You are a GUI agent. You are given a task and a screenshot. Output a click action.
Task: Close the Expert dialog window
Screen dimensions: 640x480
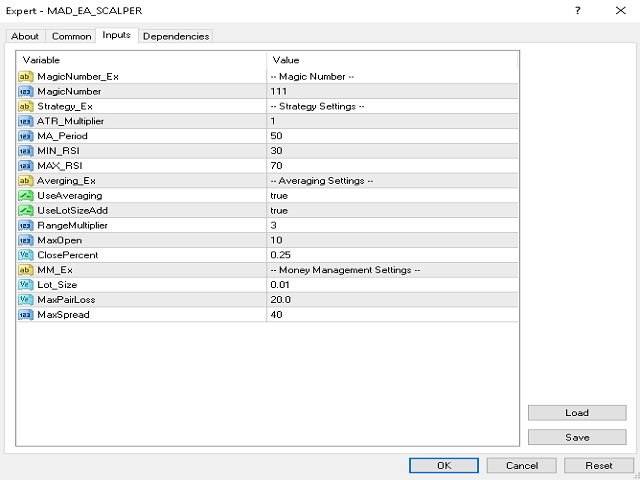[621, 11]
